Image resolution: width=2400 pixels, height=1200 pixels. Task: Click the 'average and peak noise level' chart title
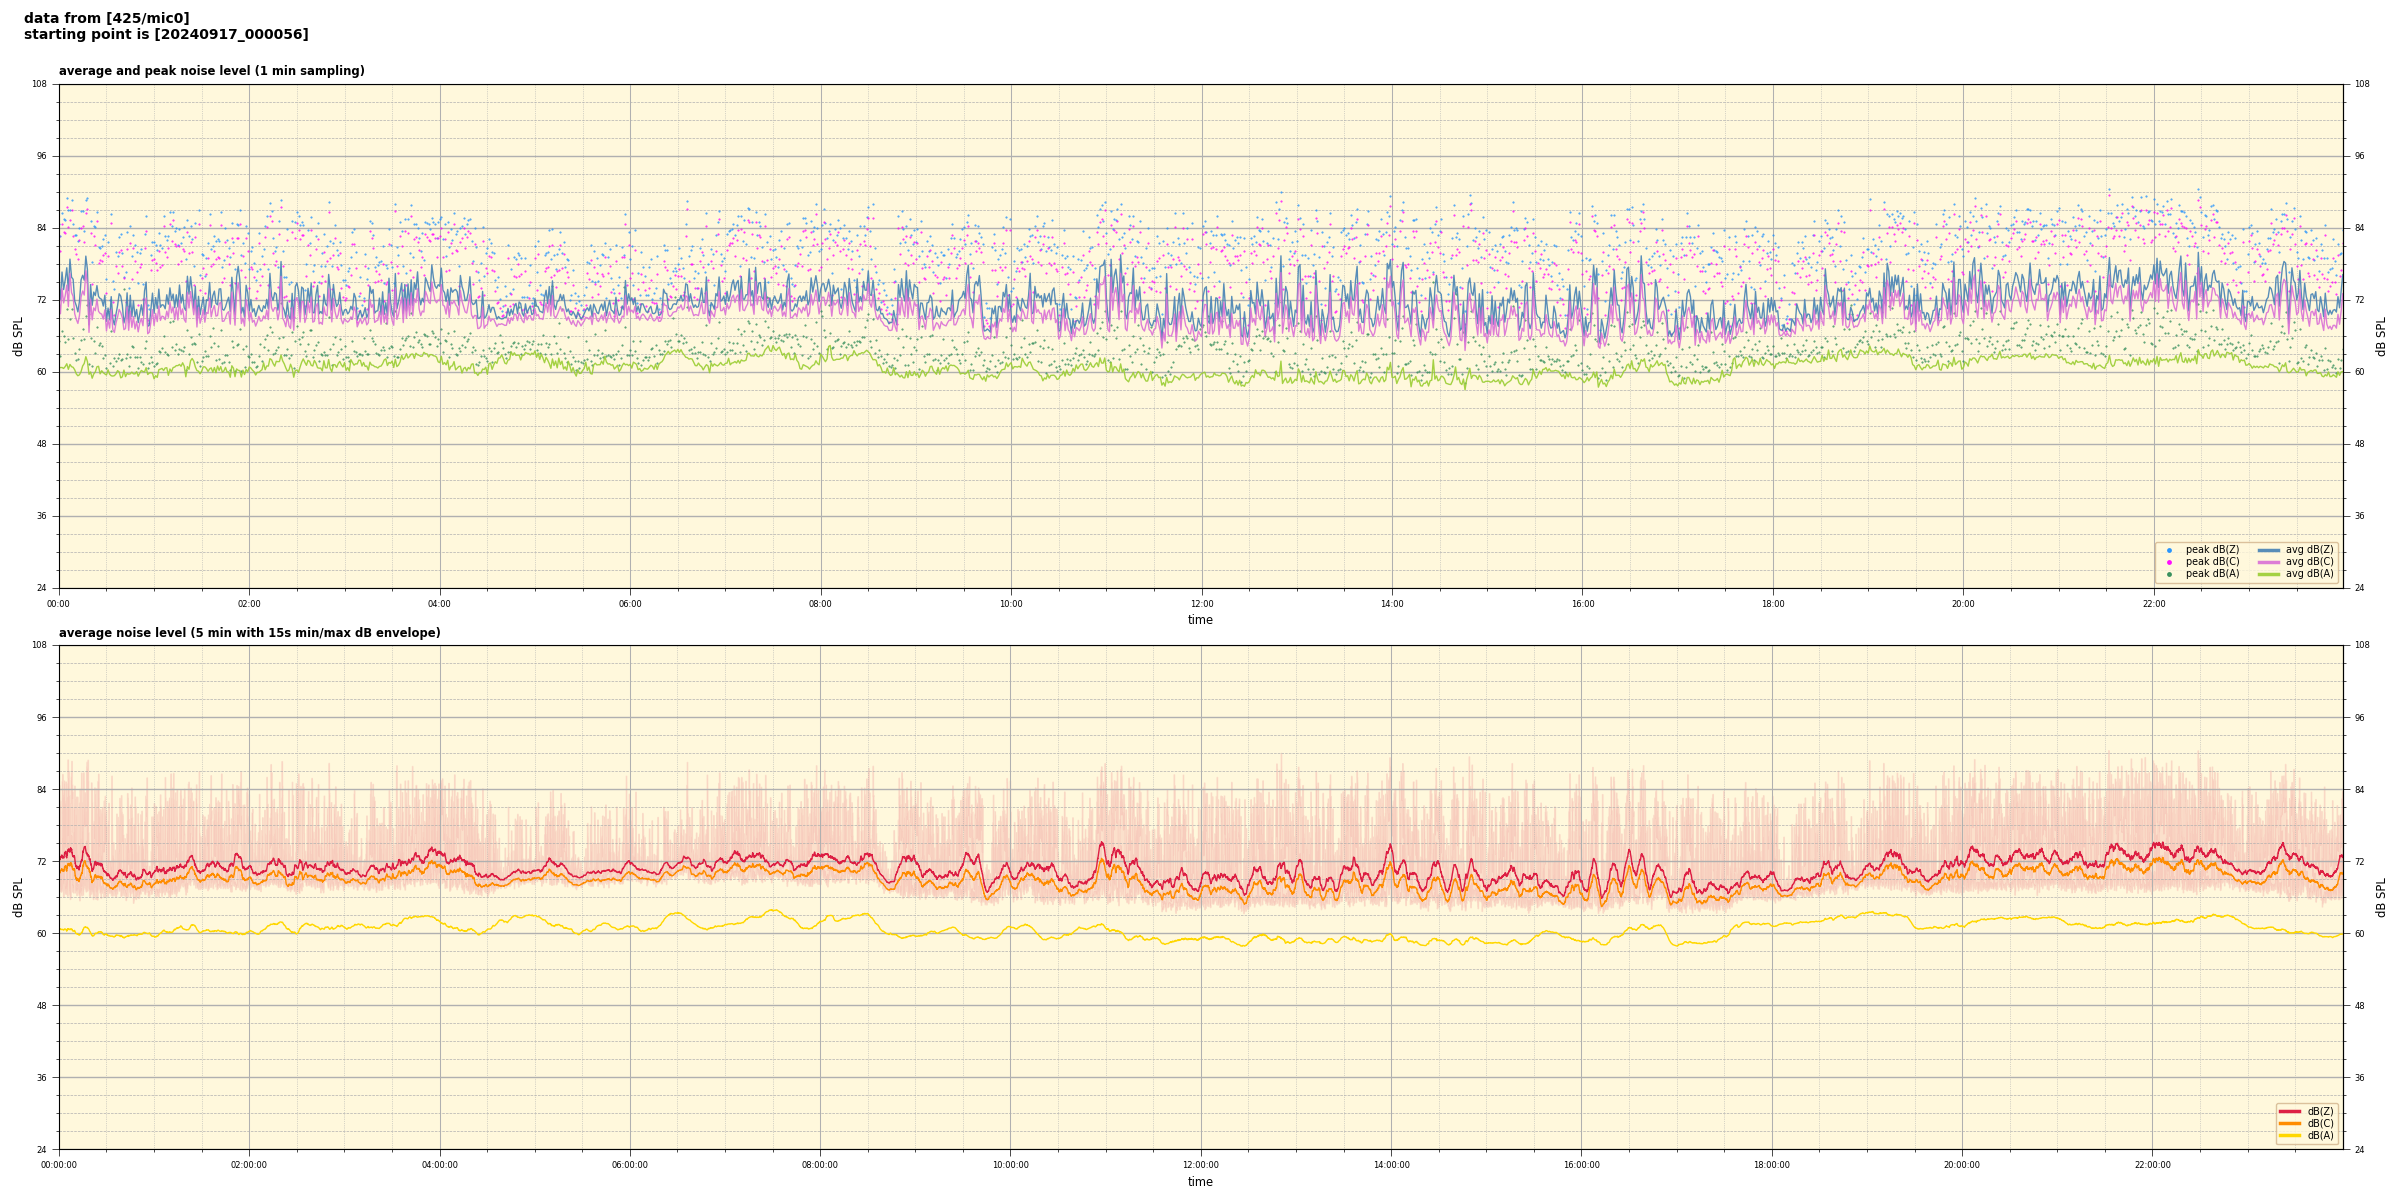click(x=211, y=71)
